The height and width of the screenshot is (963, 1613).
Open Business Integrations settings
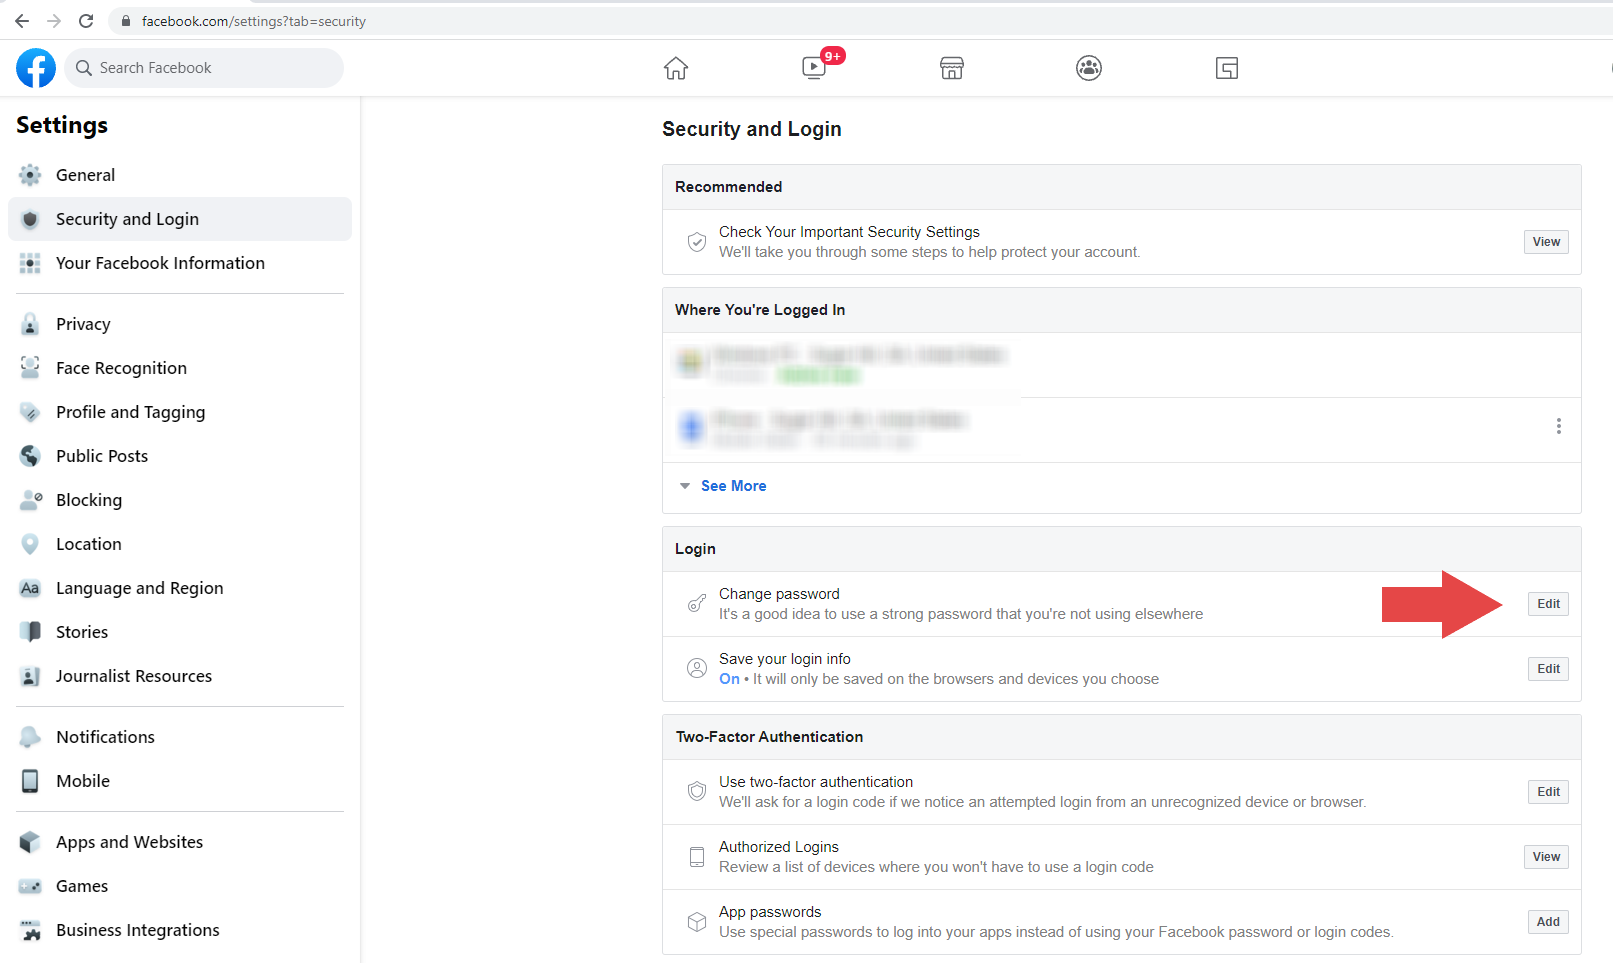point(180,930)
